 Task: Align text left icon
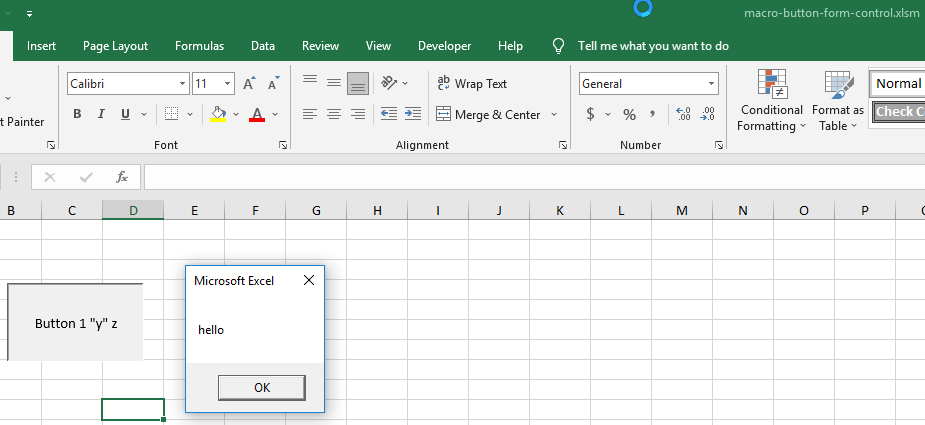[310, 114]
